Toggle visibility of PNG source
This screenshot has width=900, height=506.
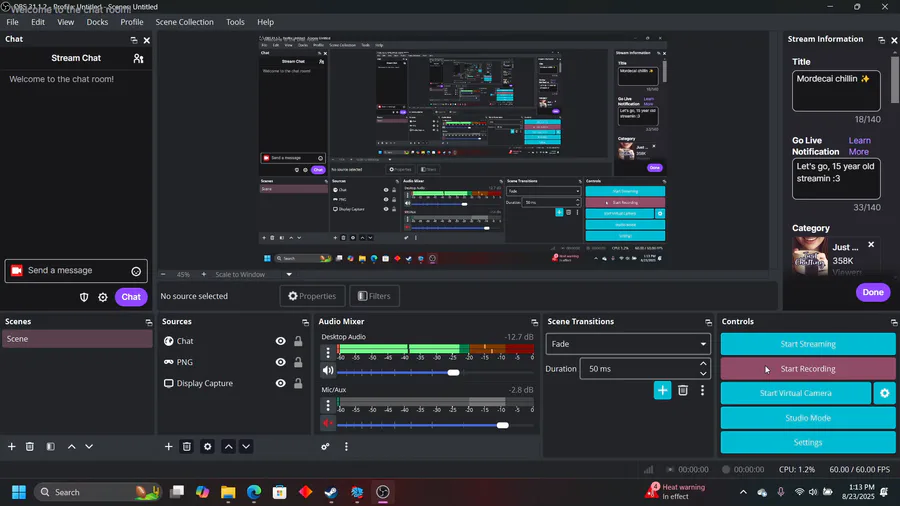tap(280, 362)
